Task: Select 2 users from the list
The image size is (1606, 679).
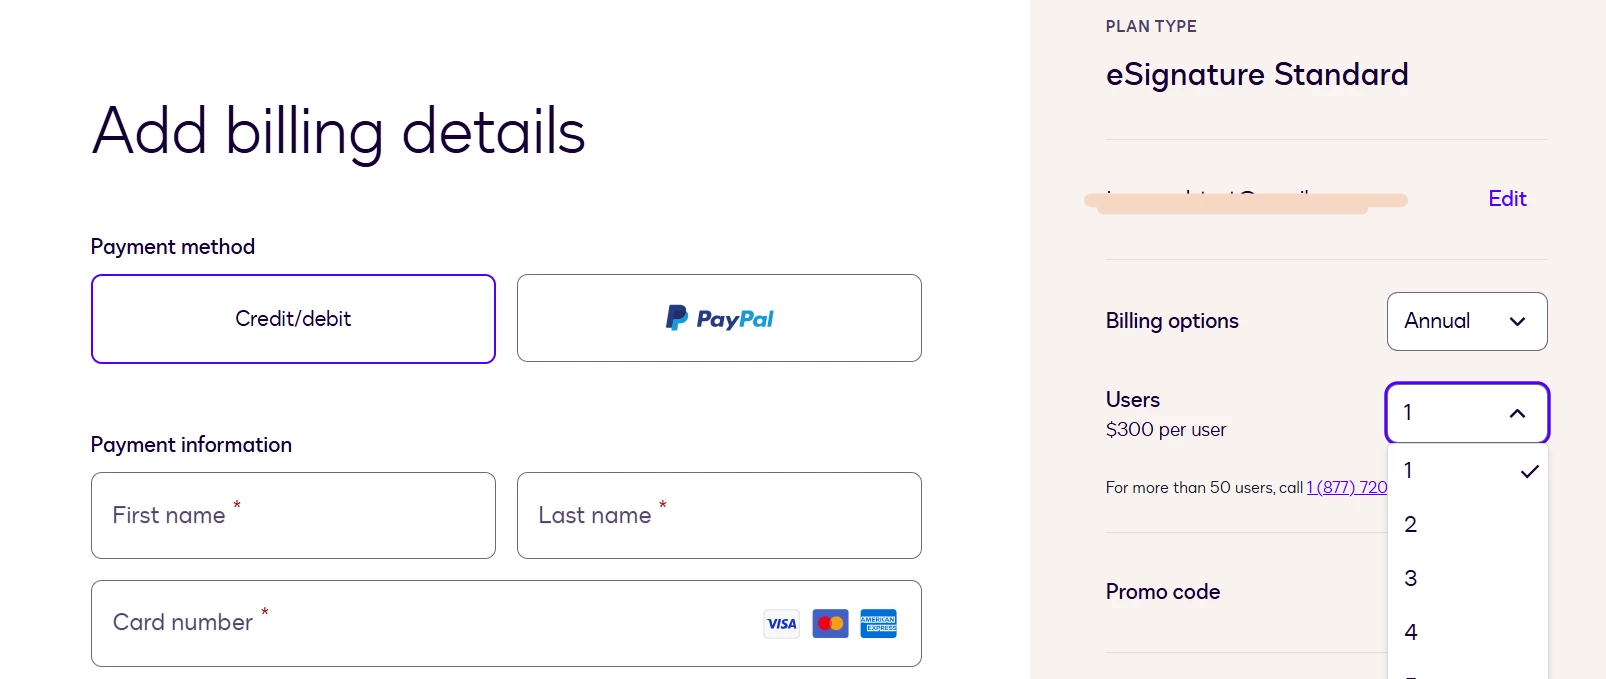Action: pos(1467,524)
